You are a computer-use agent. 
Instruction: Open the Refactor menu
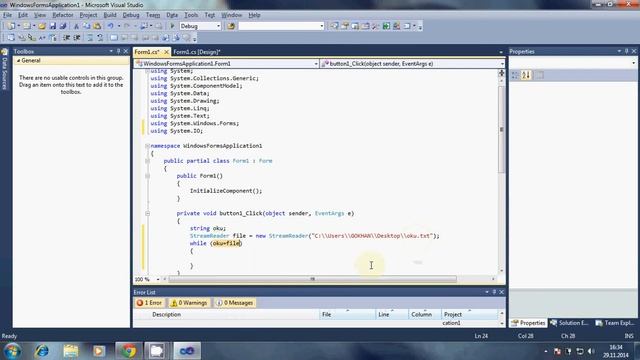point(63,15)
